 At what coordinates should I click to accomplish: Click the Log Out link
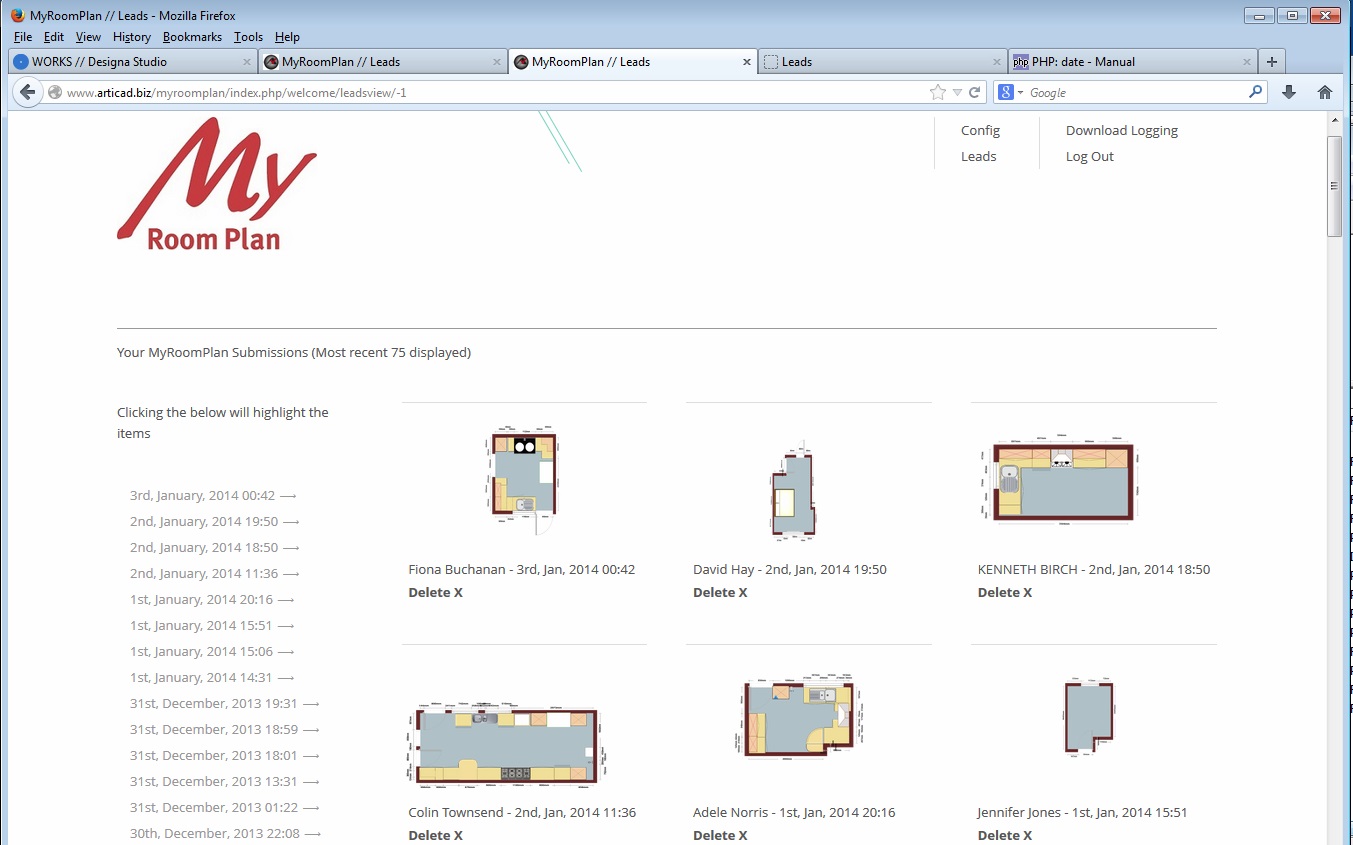1089,156
